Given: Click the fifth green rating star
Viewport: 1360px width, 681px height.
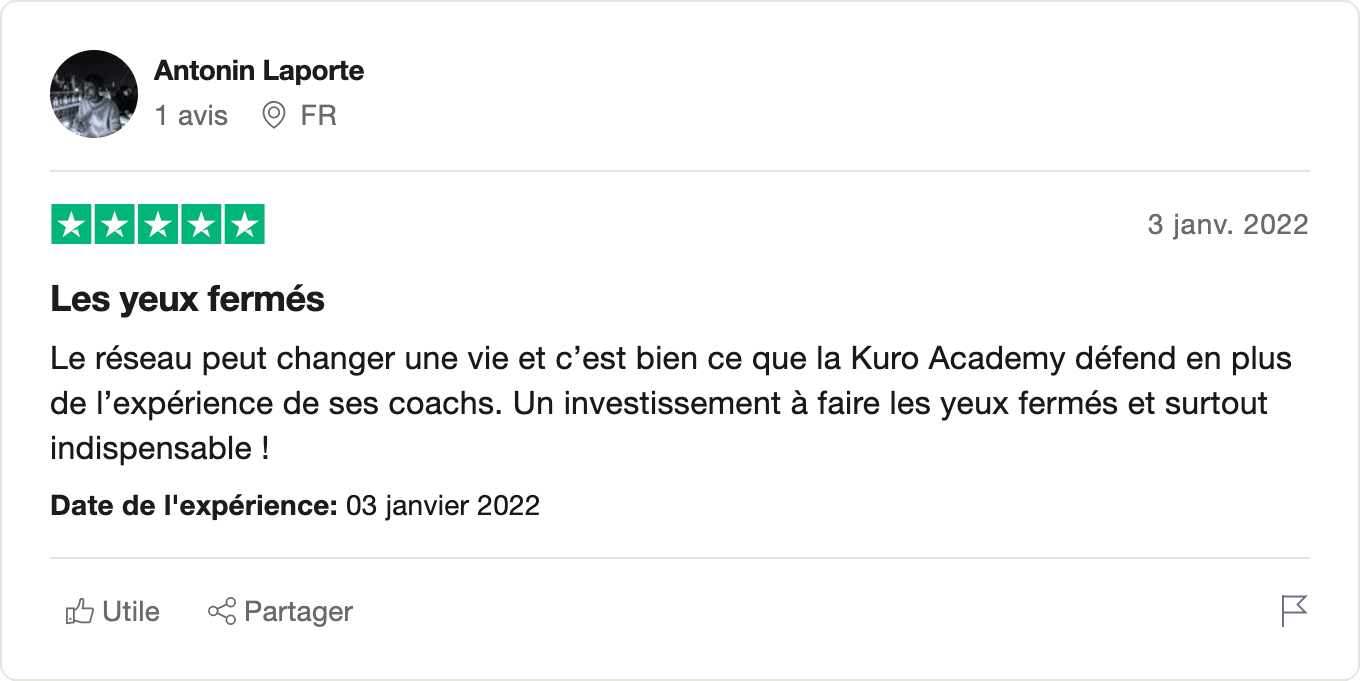Looking at the screenshot, I should pos(244,225).
